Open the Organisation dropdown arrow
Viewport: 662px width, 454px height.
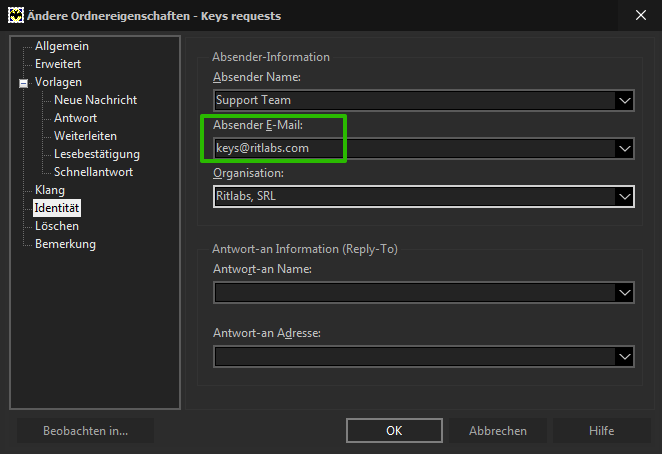624,196
